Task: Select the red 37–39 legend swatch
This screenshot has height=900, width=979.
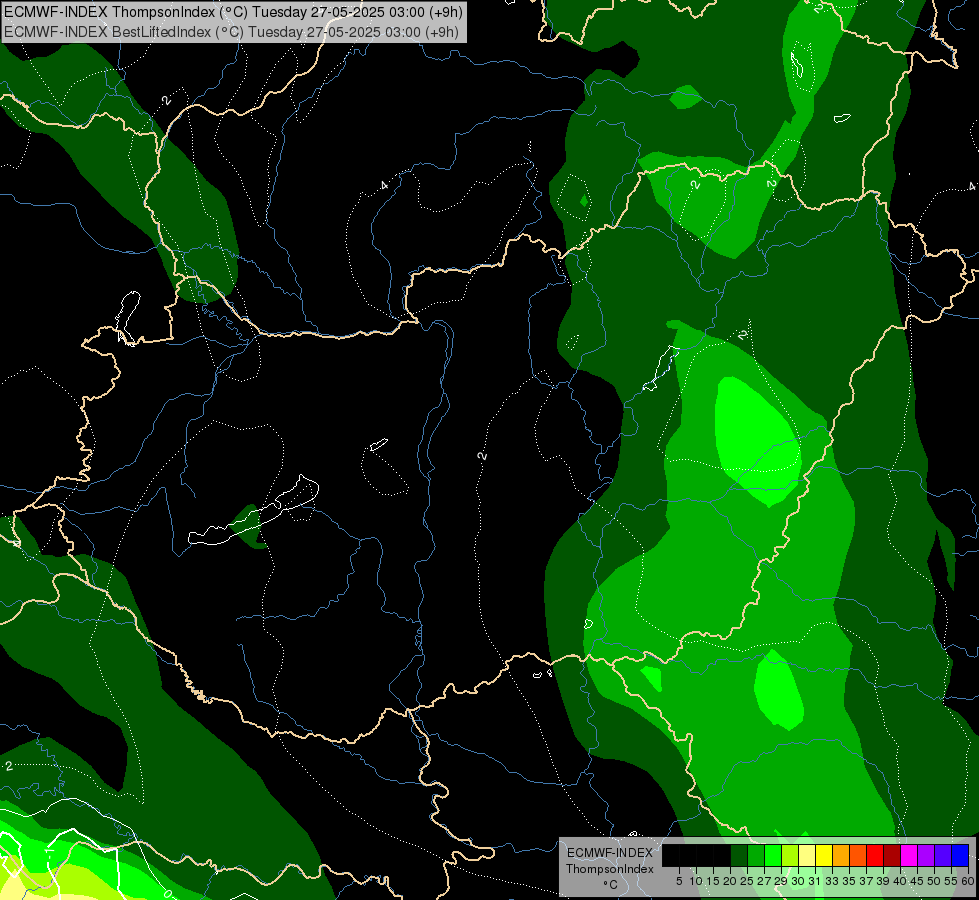Action: (x=875, y=855)
